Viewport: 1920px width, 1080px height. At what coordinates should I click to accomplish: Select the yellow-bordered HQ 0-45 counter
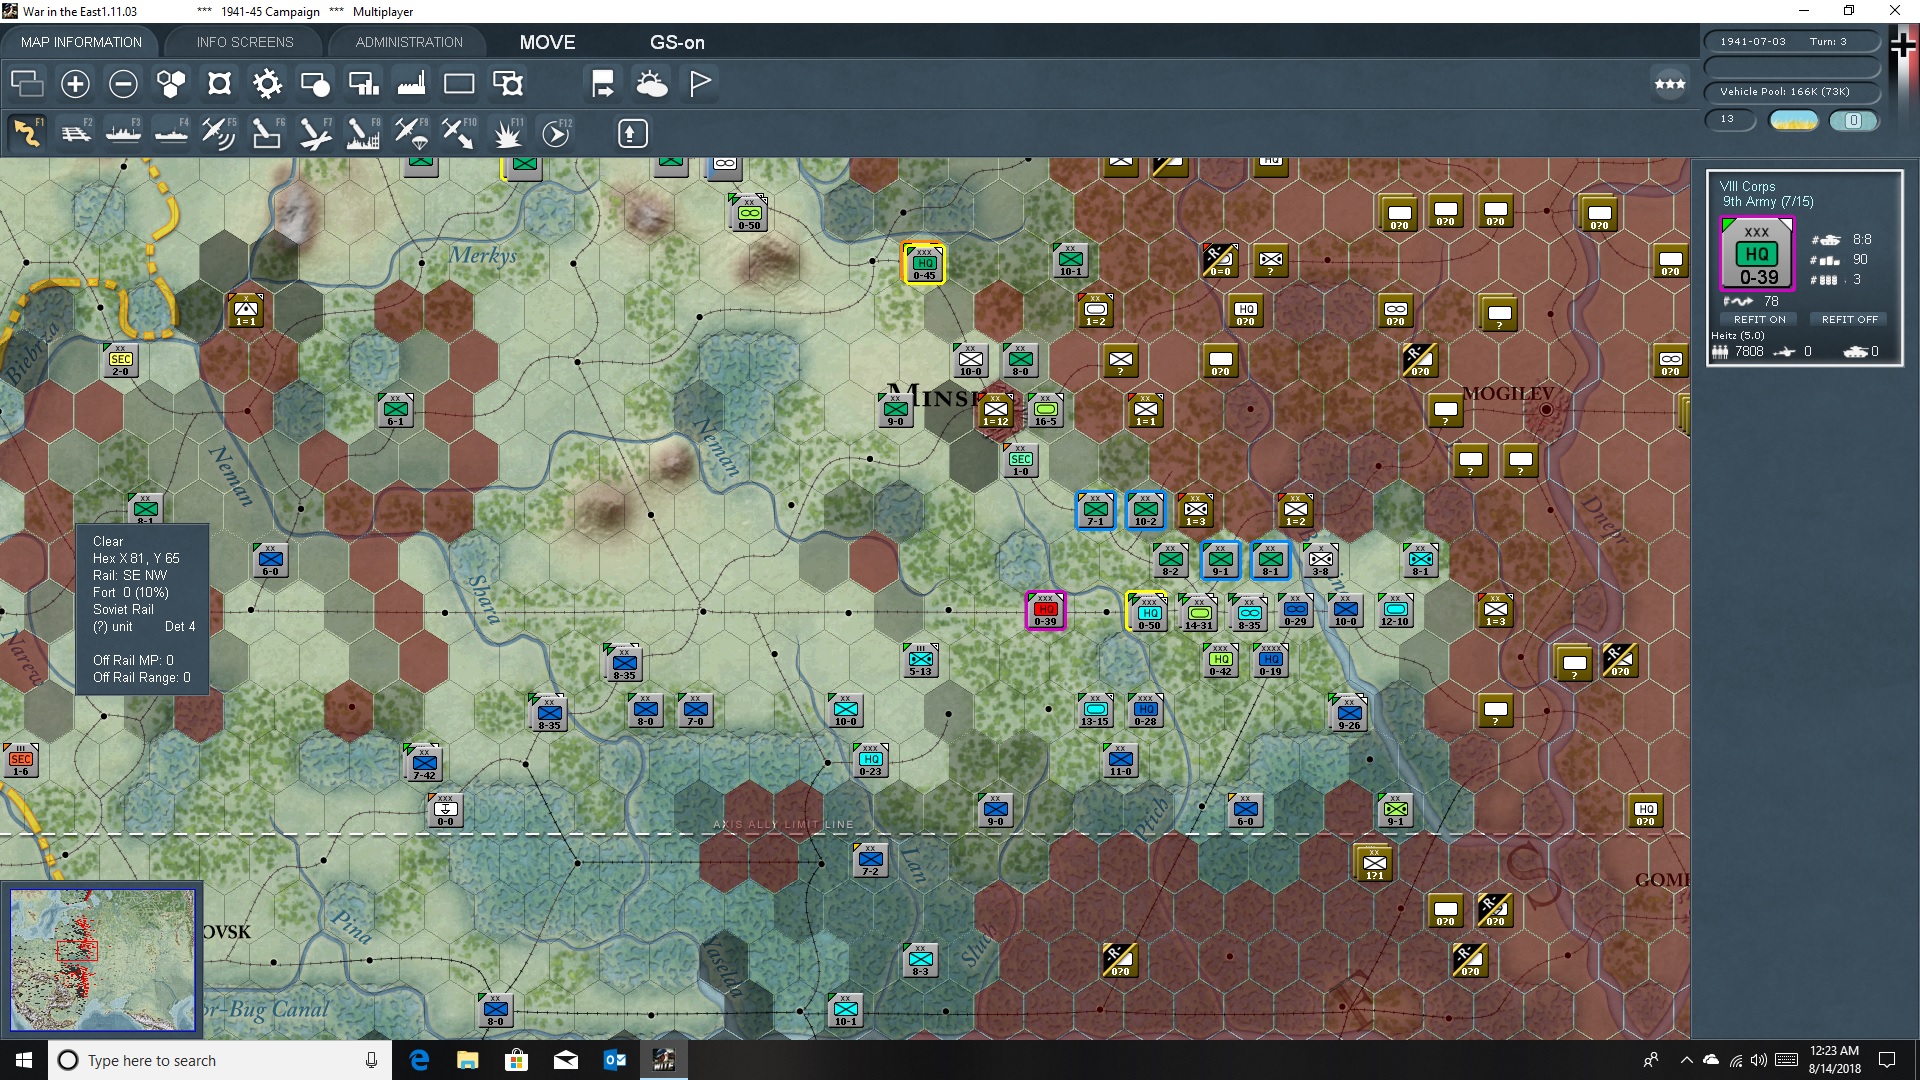point(924,263)
